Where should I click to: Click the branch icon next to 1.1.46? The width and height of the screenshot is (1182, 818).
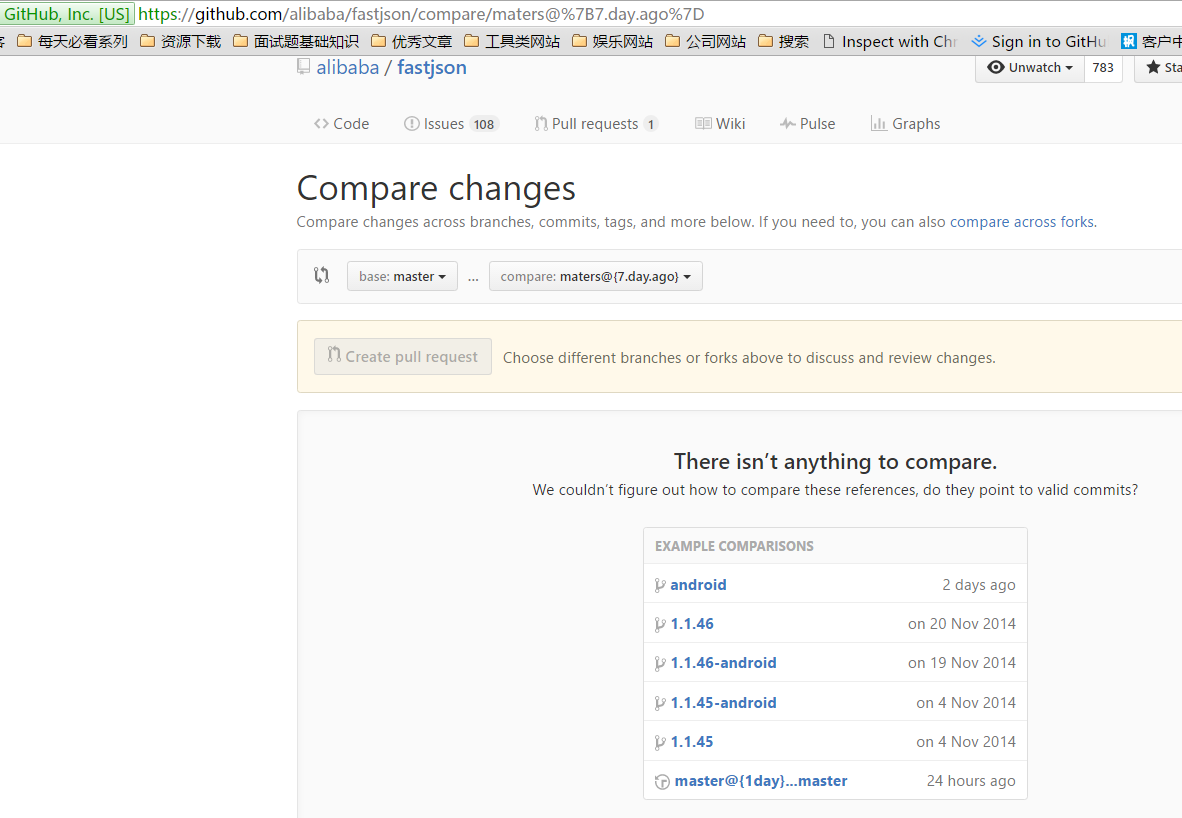(x=660, y=624)
